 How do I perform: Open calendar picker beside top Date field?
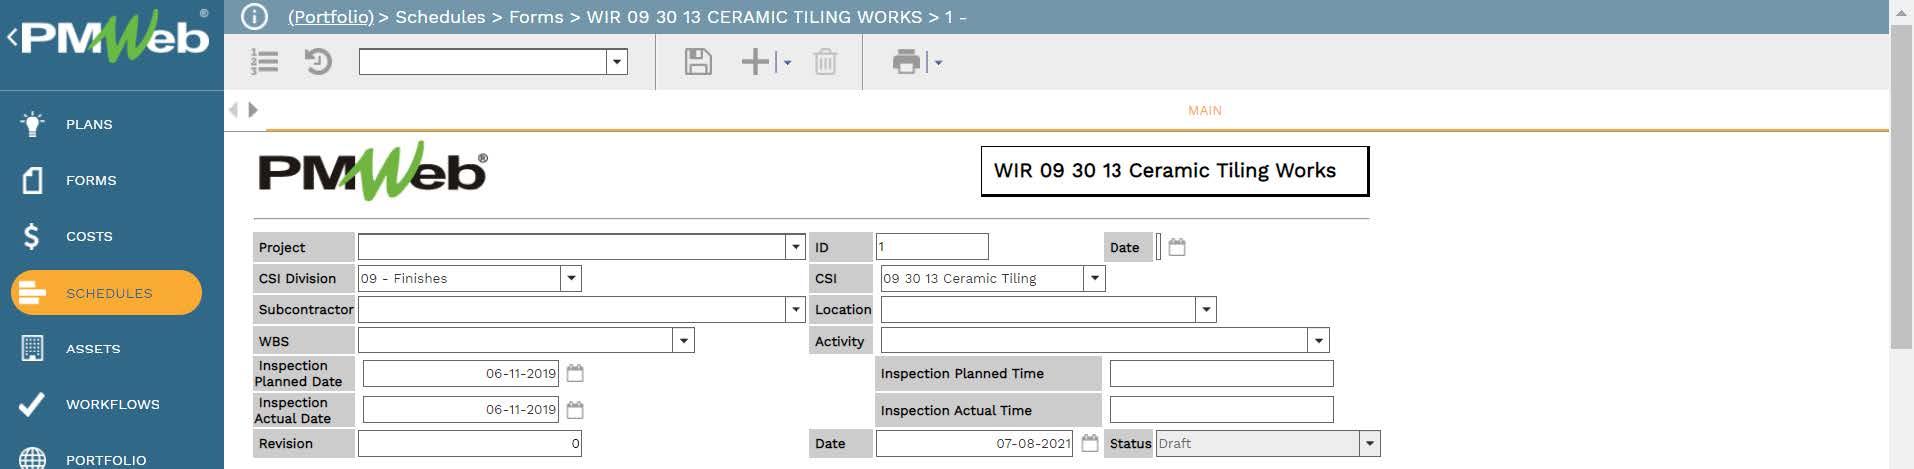1177,247
